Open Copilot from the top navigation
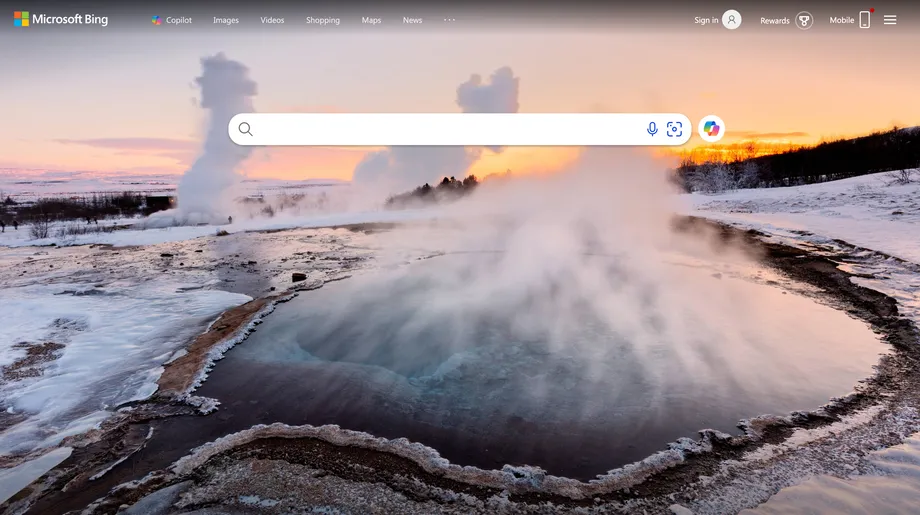The width and height of the screenshot is (920, 515). [171, 20]
